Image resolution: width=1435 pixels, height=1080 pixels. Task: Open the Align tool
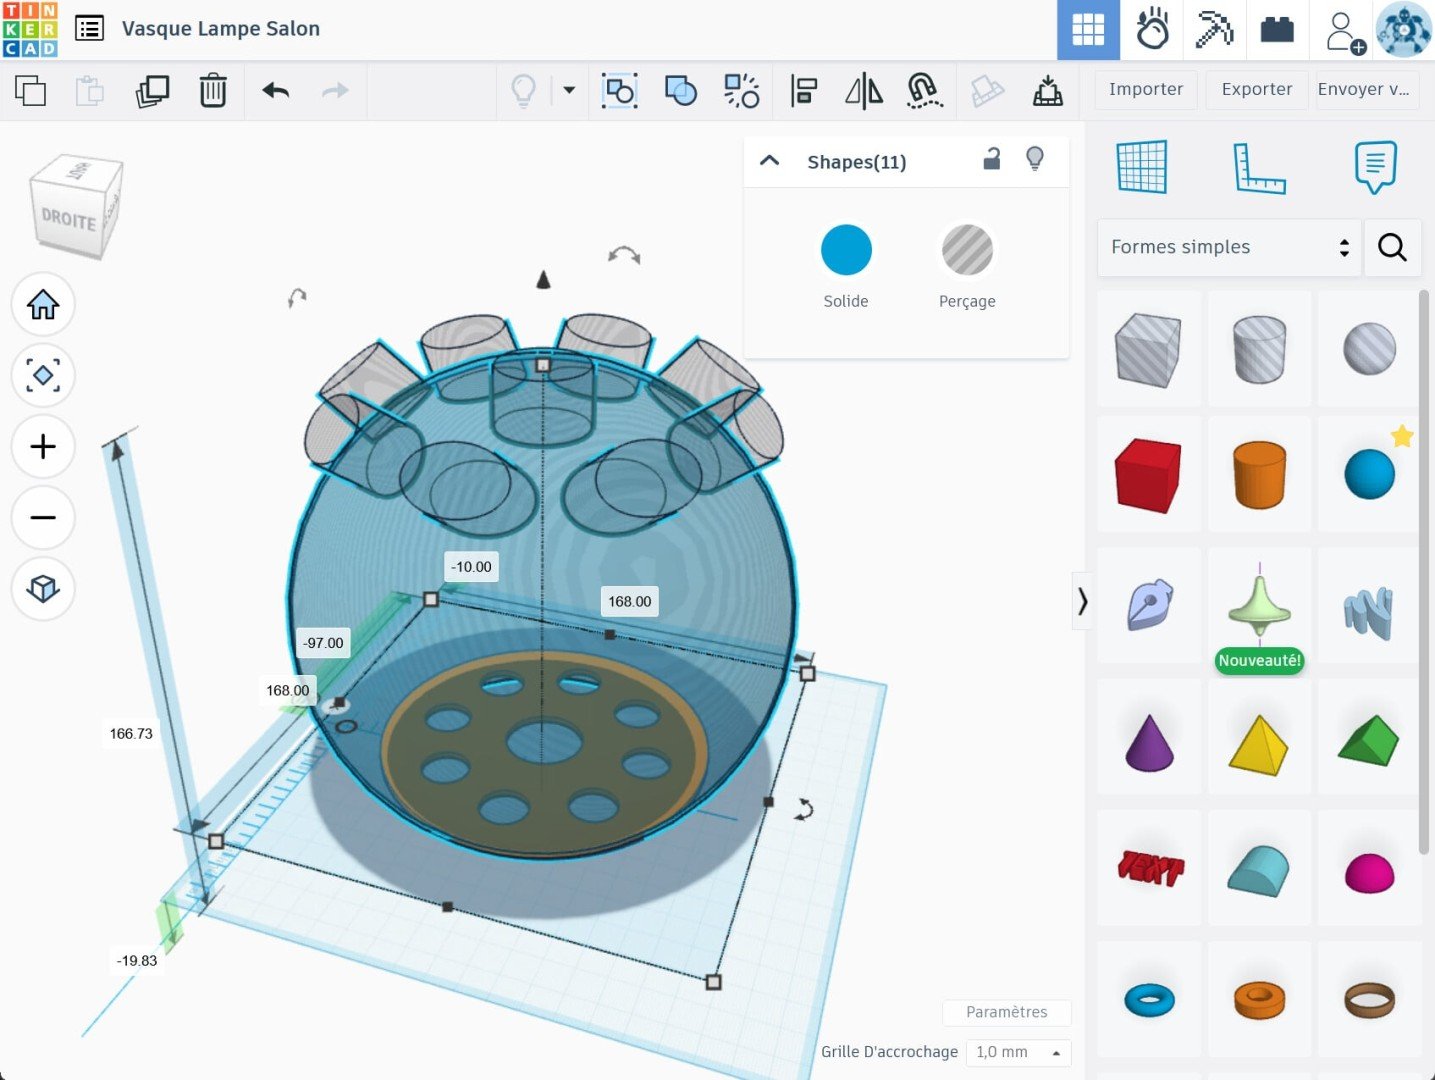pyautogui.click(x=803, y=91)
